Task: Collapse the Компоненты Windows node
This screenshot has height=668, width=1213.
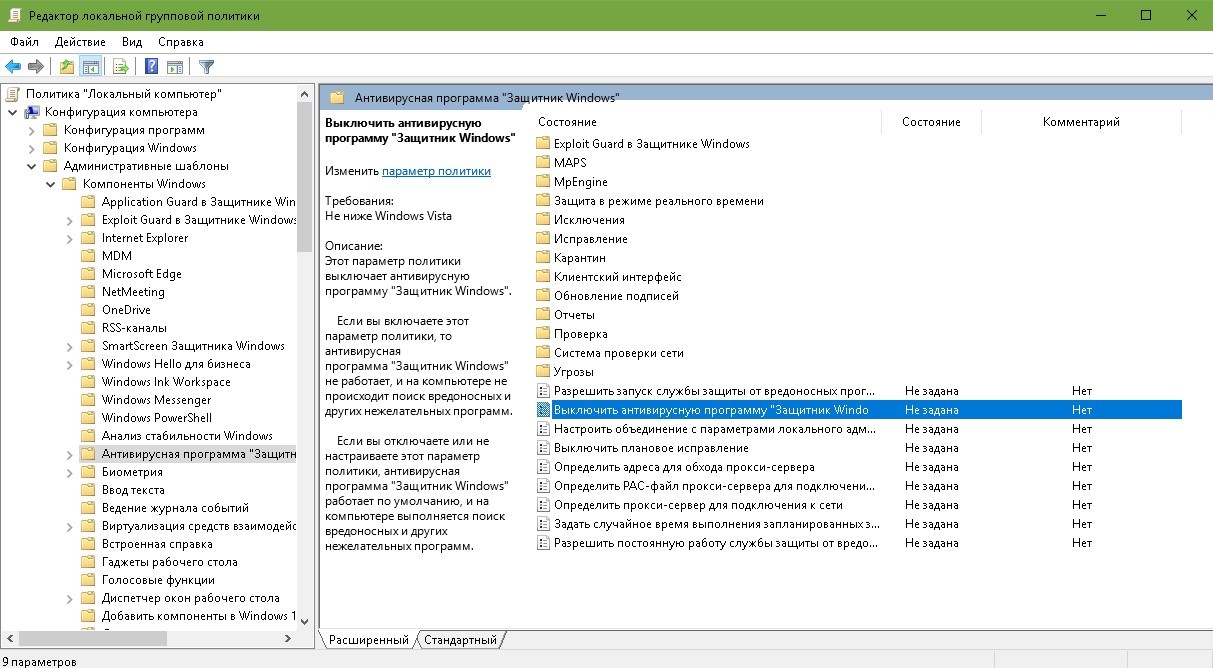Action: (x=50, y=184)
